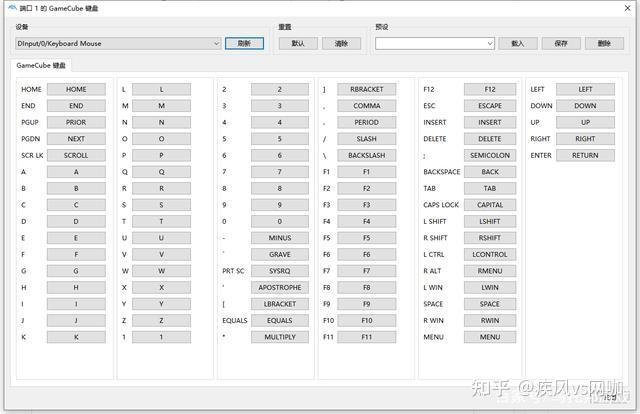Image resolution: width=640 pixels, height=414 pixels.
Task: Click the mapping button for key Q
Action: (162, 172)
